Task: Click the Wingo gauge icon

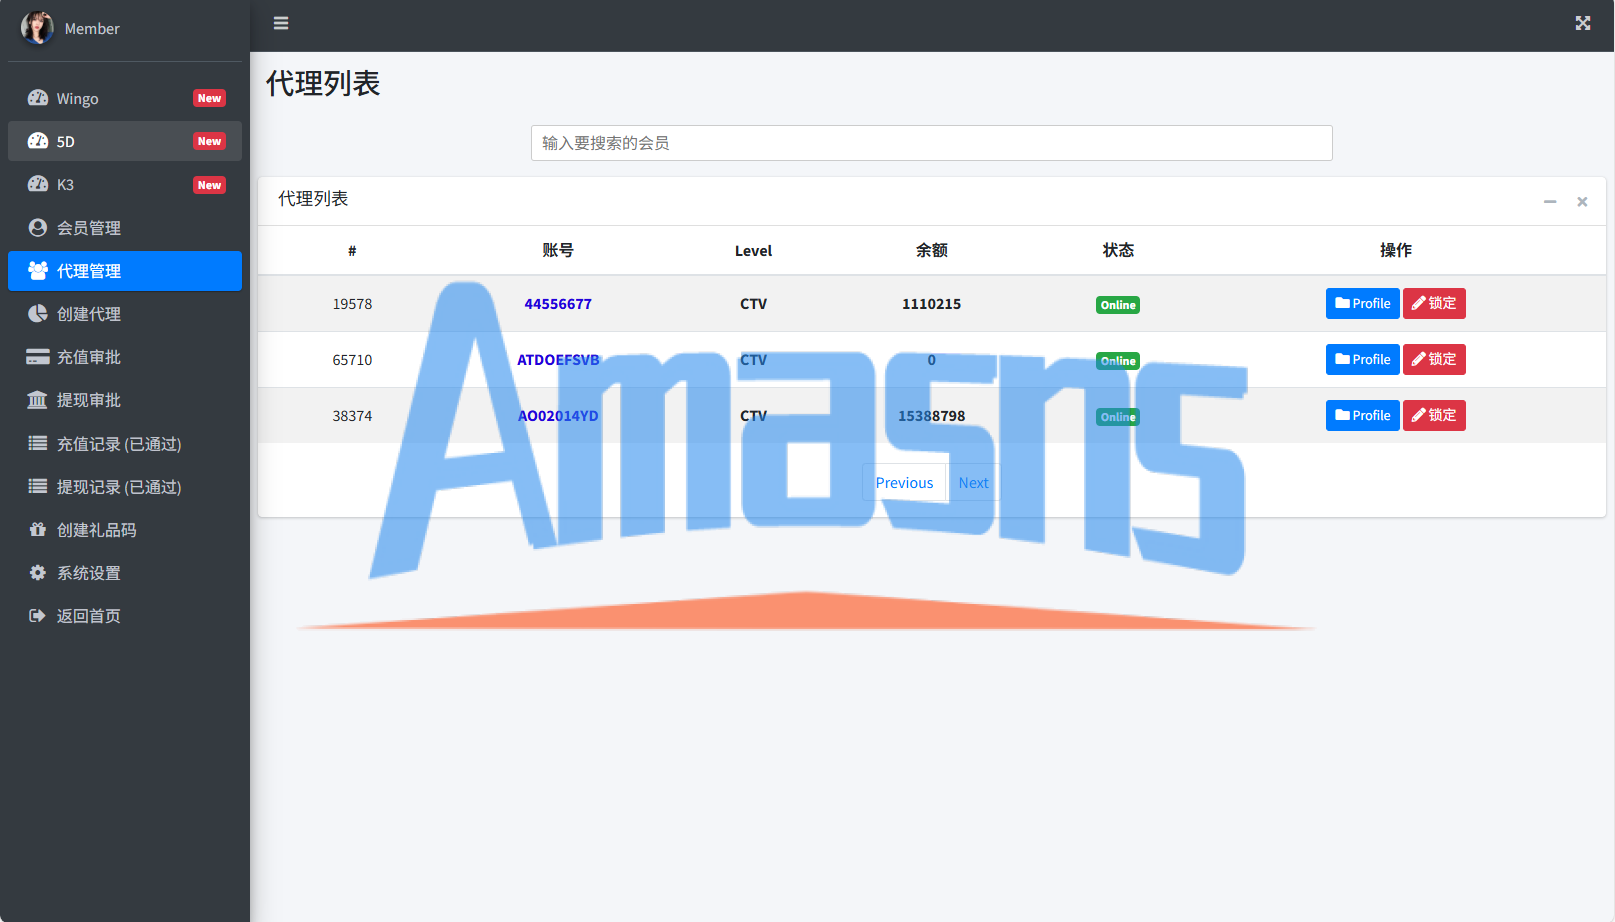Action: click(38, 98)
